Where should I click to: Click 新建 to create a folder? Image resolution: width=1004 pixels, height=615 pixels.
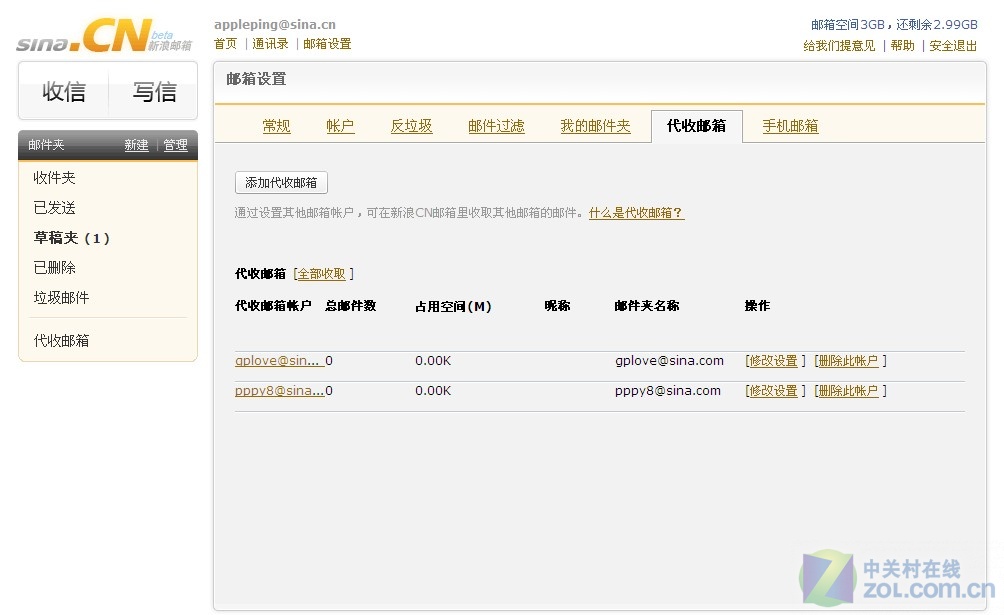click(x=136, y=145)
